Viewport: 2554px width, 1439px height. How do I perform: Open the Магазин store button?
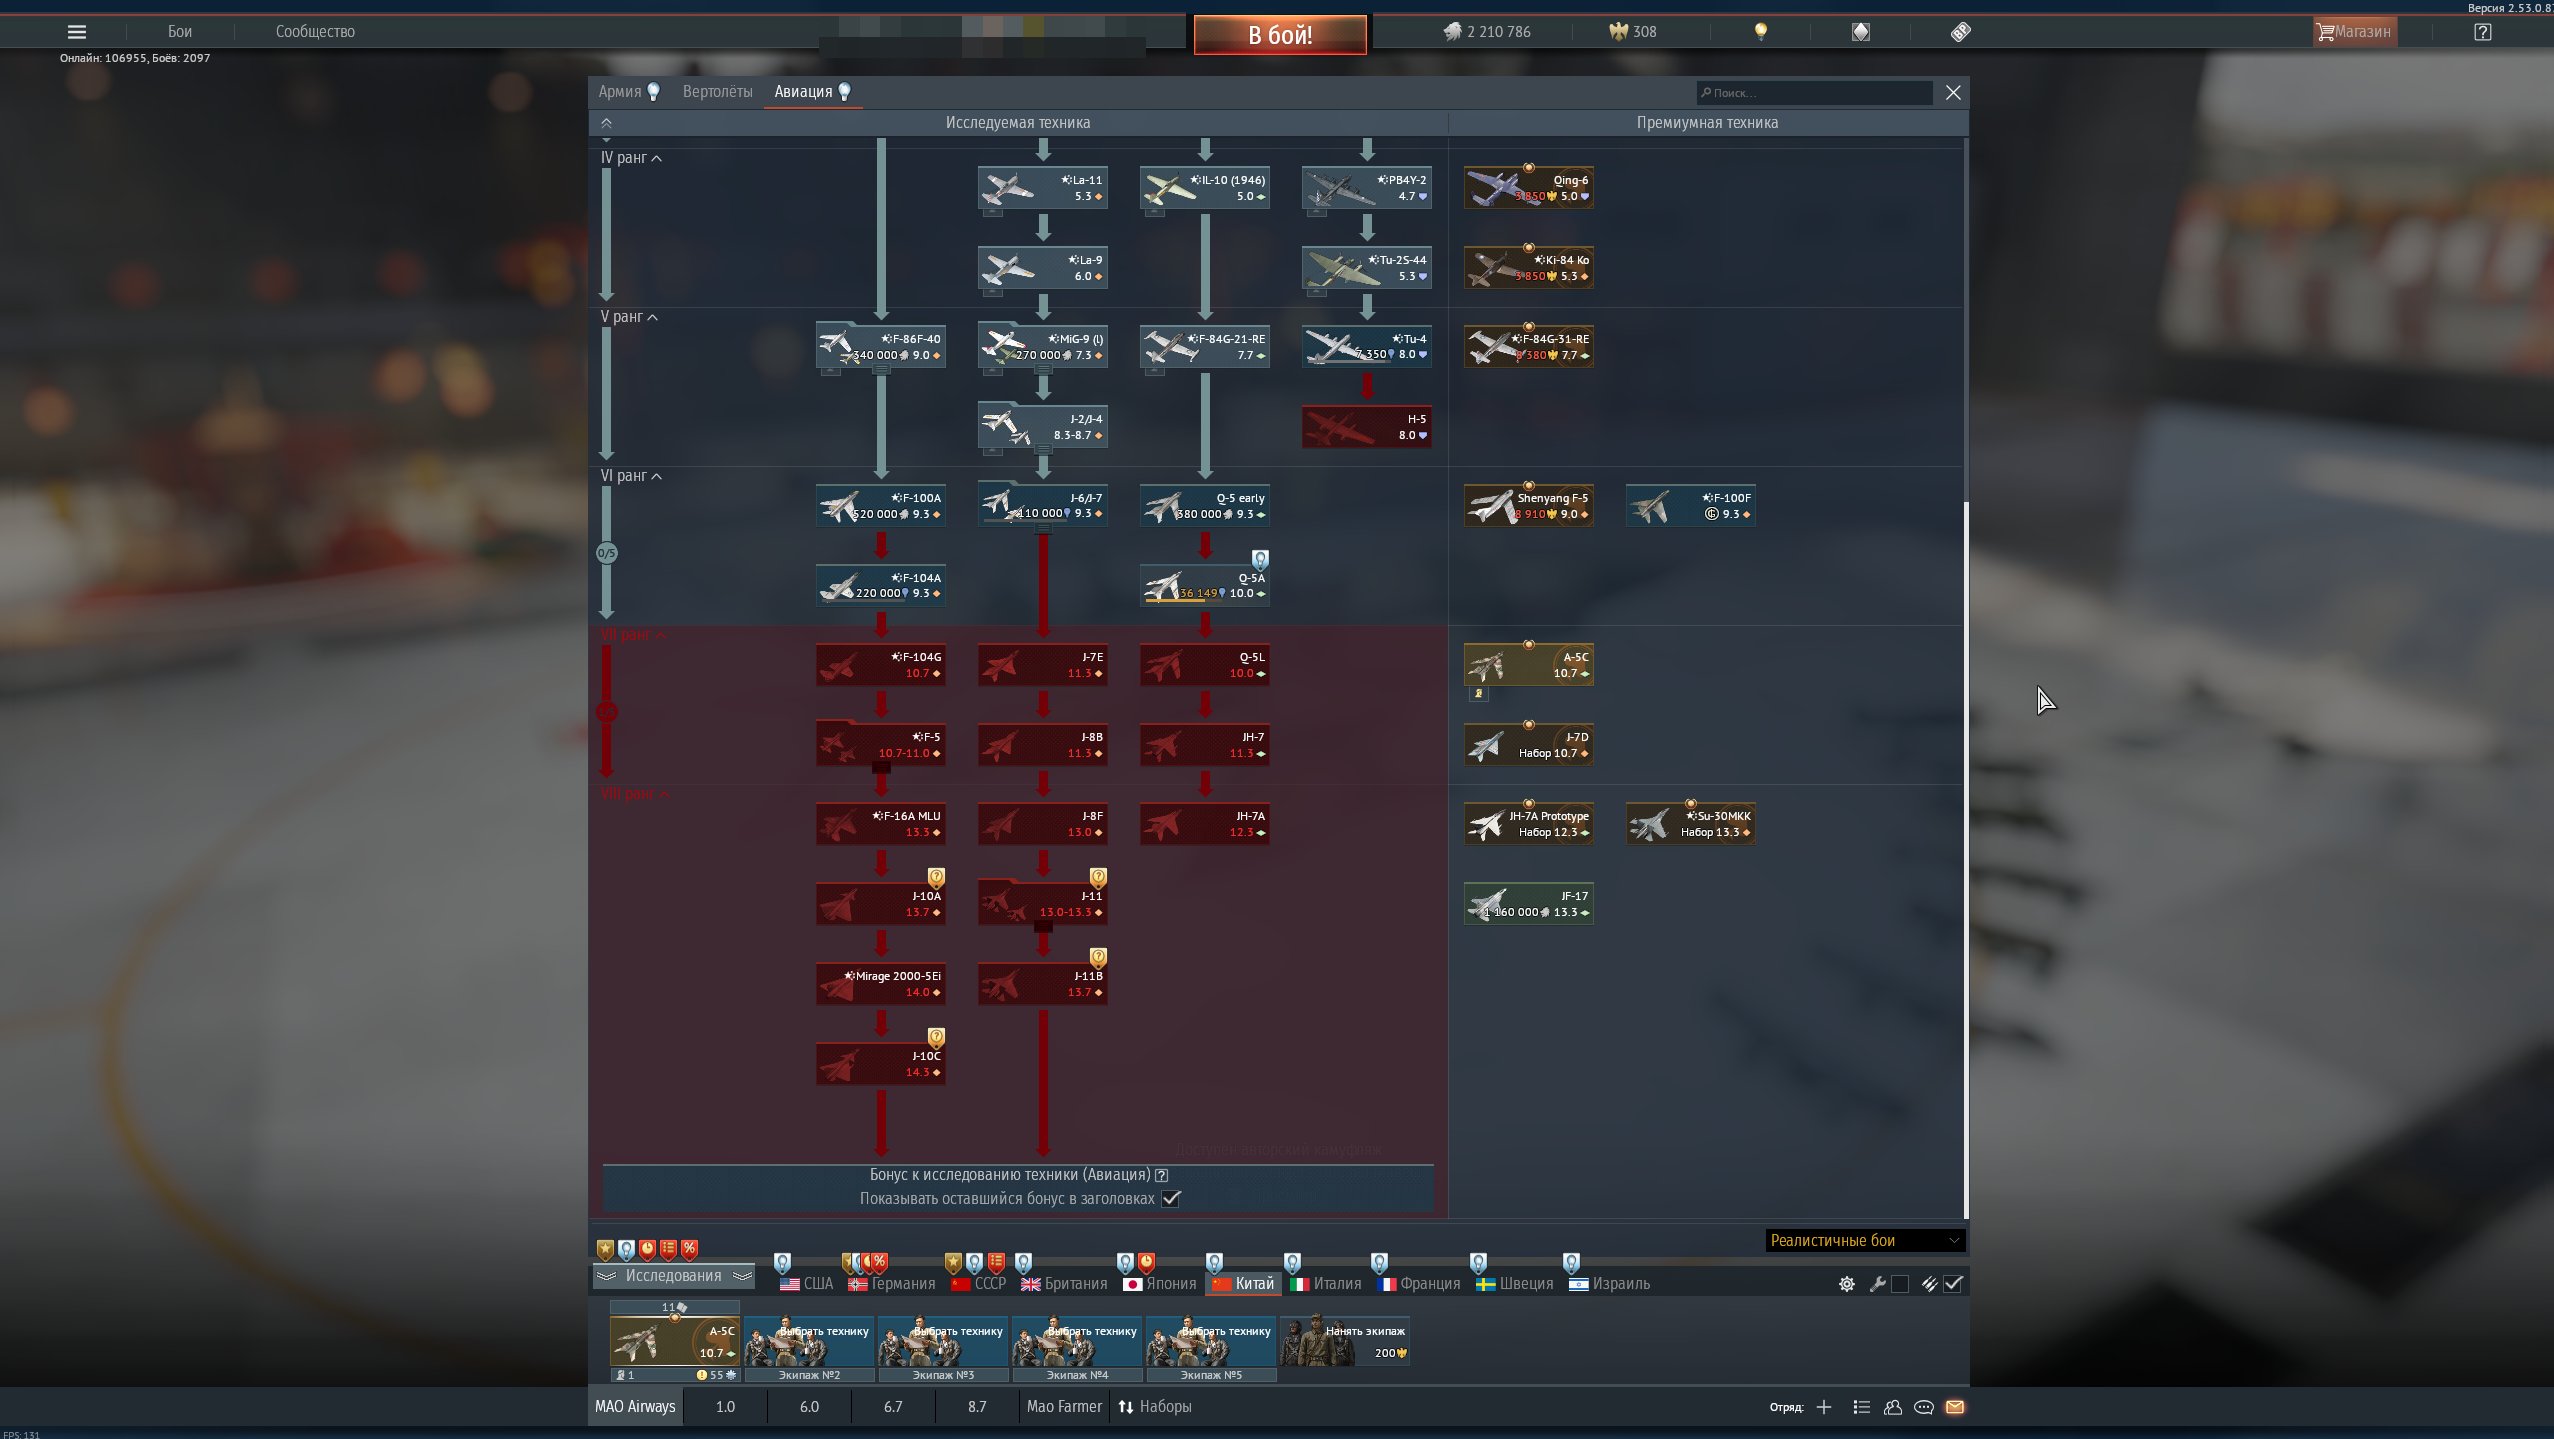pos(2353,32)
